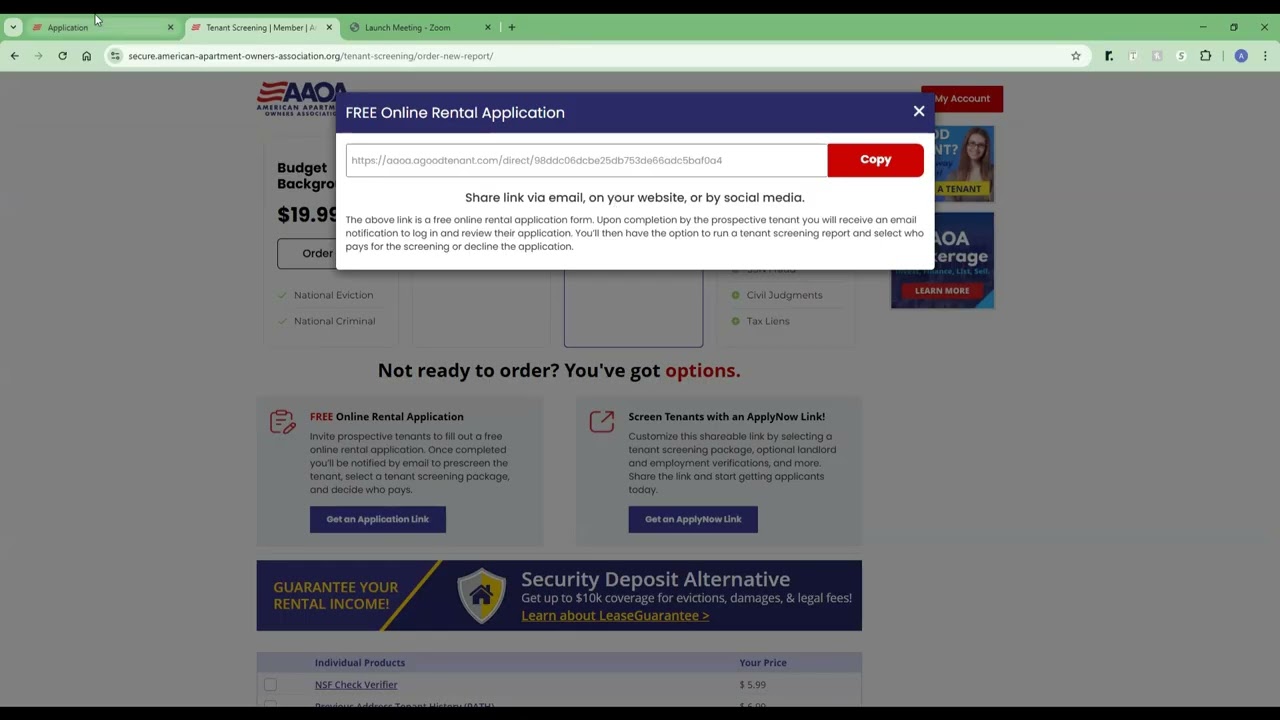Image resolution: width=1280 pixels, height=720 pixels.
Task: Go to browser home page
Action: [x=86, y=56]
